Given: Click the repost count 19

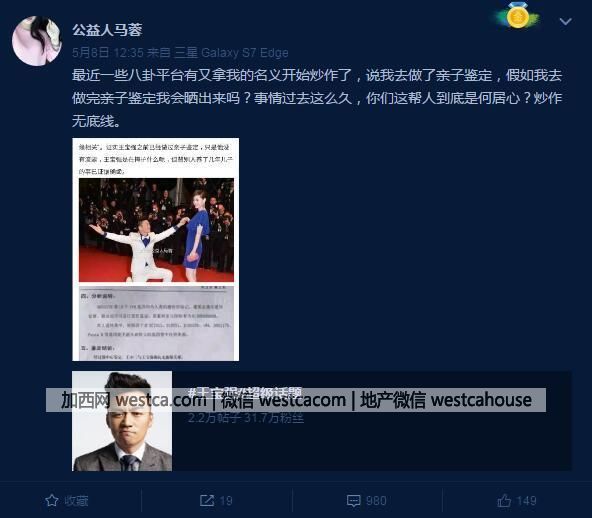Looking at the screenshot, I should point(226,501).
